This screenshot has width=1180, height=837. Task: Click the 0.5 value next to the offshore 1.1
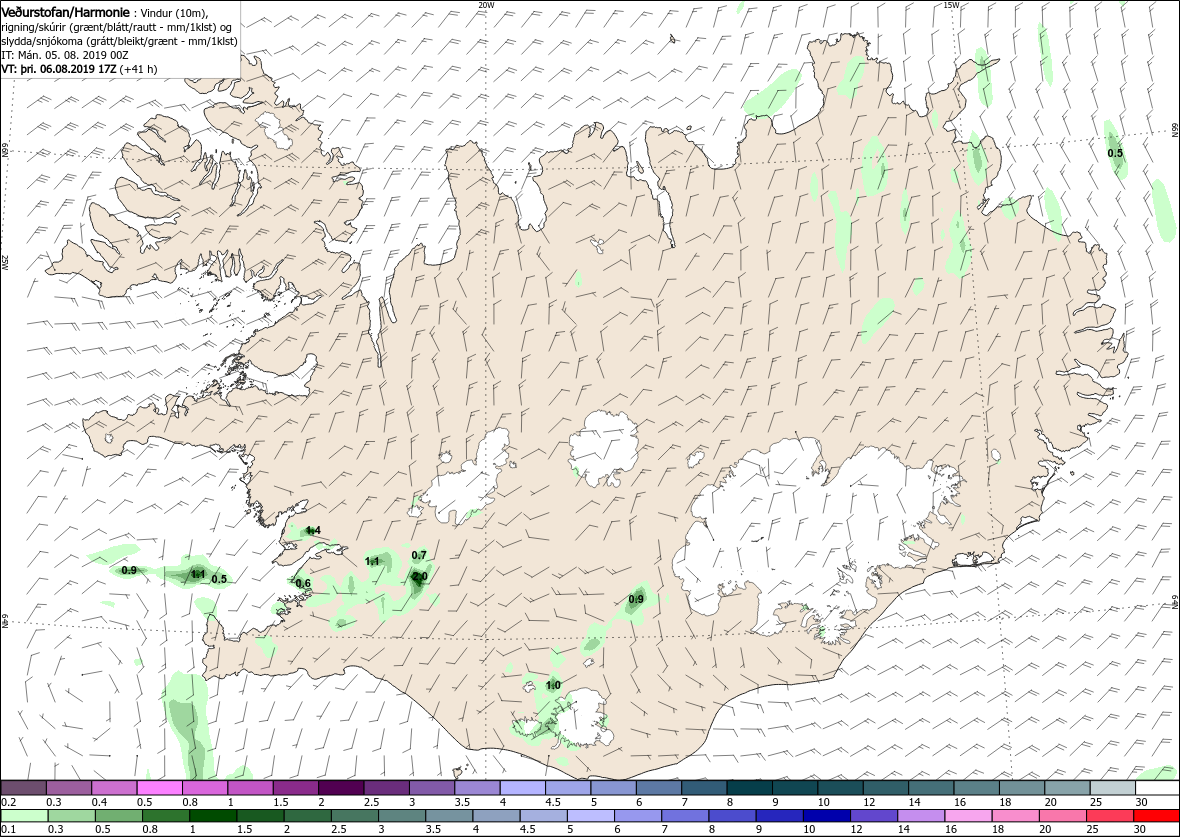(x=219, y=580)
